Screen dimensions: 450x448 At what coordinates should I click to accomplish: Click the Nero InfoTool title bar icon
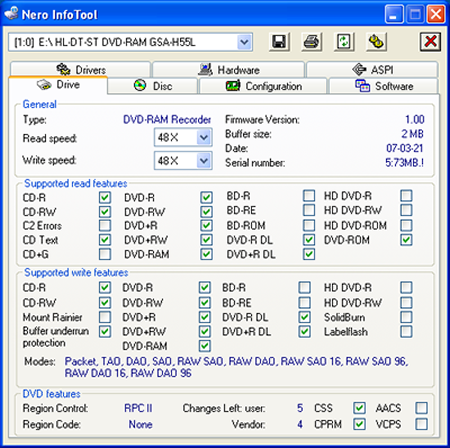click(x=11, y=13)
